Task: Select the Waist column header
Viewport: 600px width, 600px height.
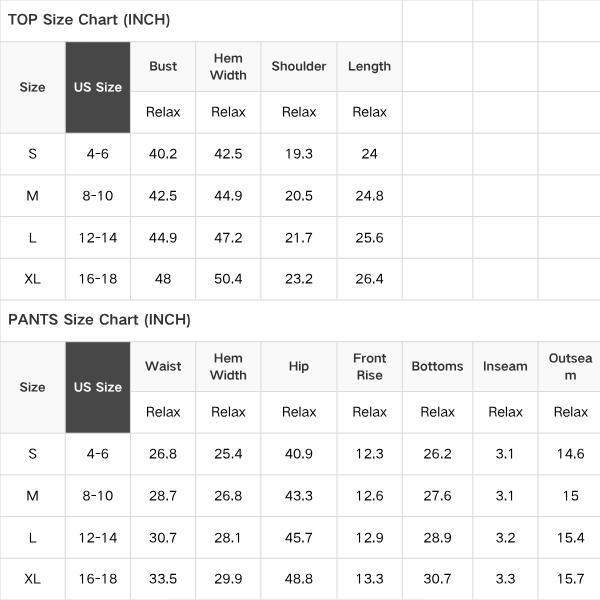Action: click(163, 366)
